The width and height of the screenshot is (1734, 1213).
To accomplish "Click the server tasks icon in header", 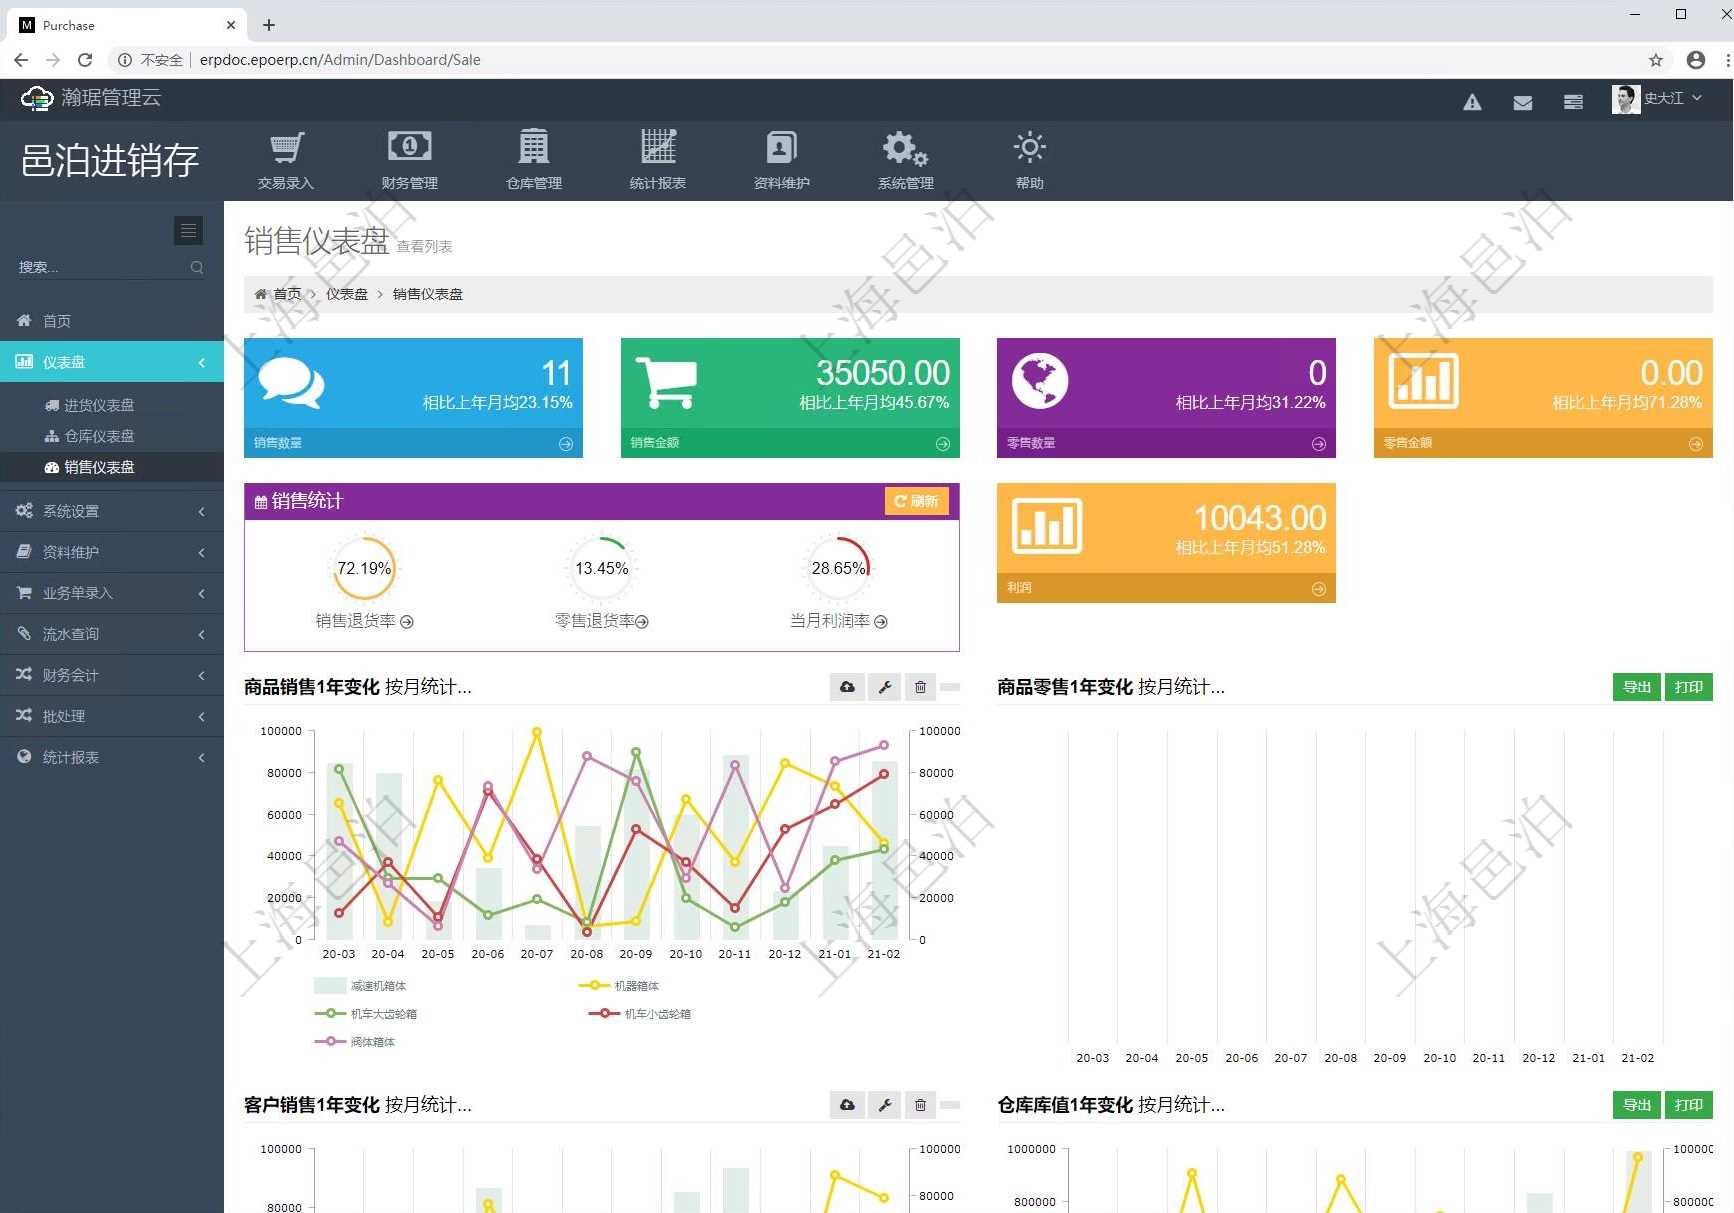I will [x=1573, y=102].
